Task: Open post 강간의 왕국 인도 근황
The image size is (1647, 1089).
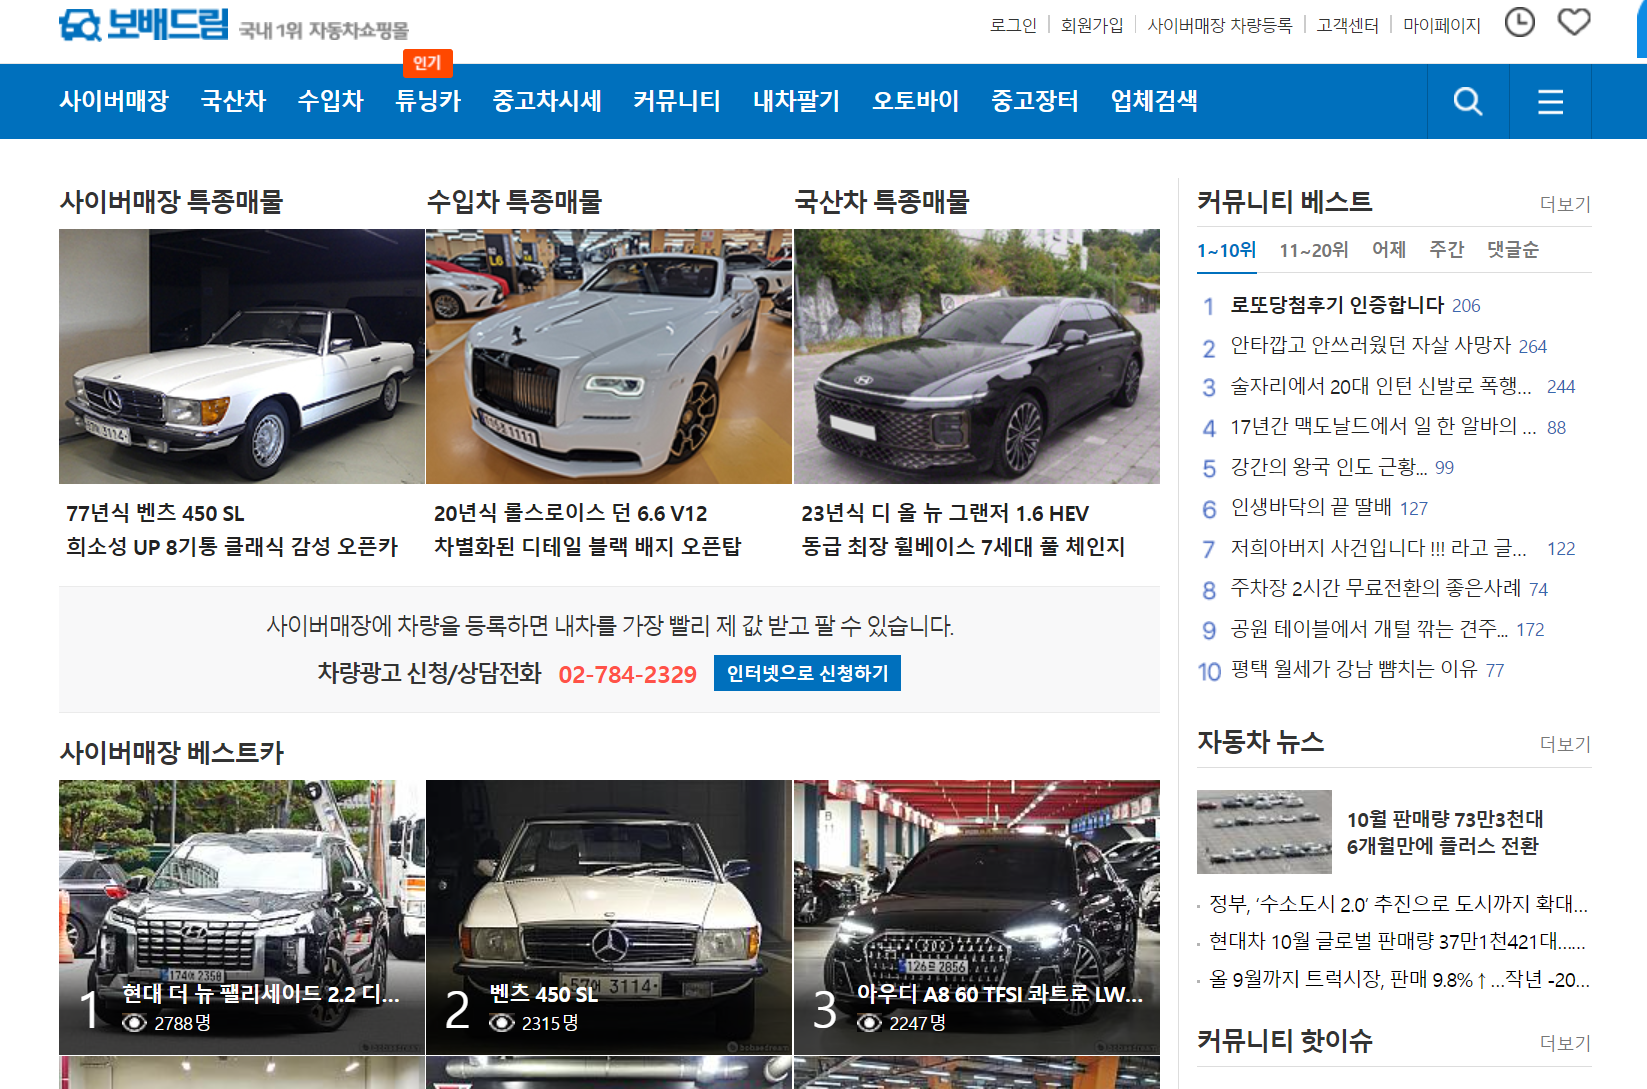Action: click(1329, 467)
